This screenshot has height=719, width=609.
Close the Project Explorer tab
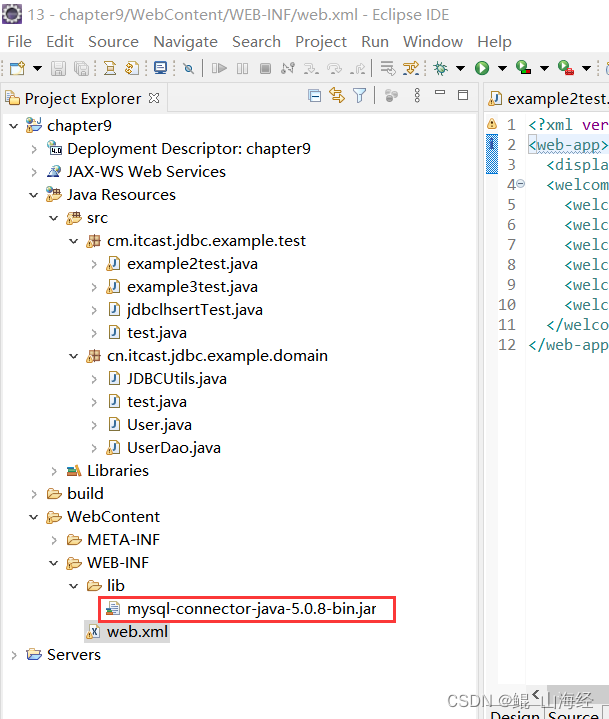(x=154, y=98)
